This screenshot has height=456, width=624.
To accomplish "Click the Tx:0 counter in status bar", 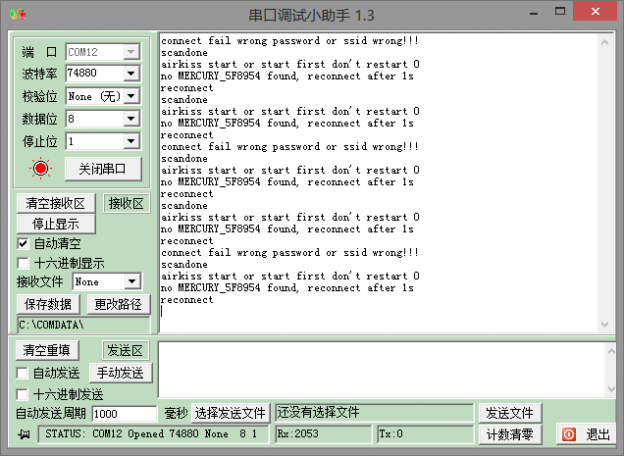I will coord(425,434).
